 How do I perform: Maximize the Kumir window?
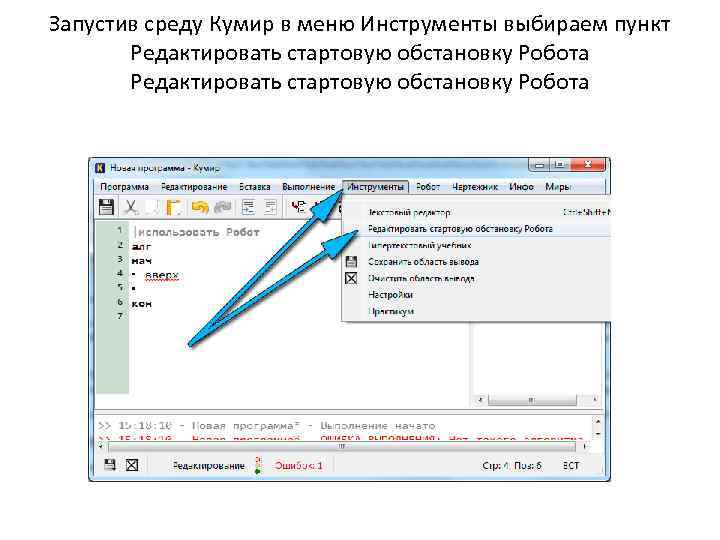559,165
